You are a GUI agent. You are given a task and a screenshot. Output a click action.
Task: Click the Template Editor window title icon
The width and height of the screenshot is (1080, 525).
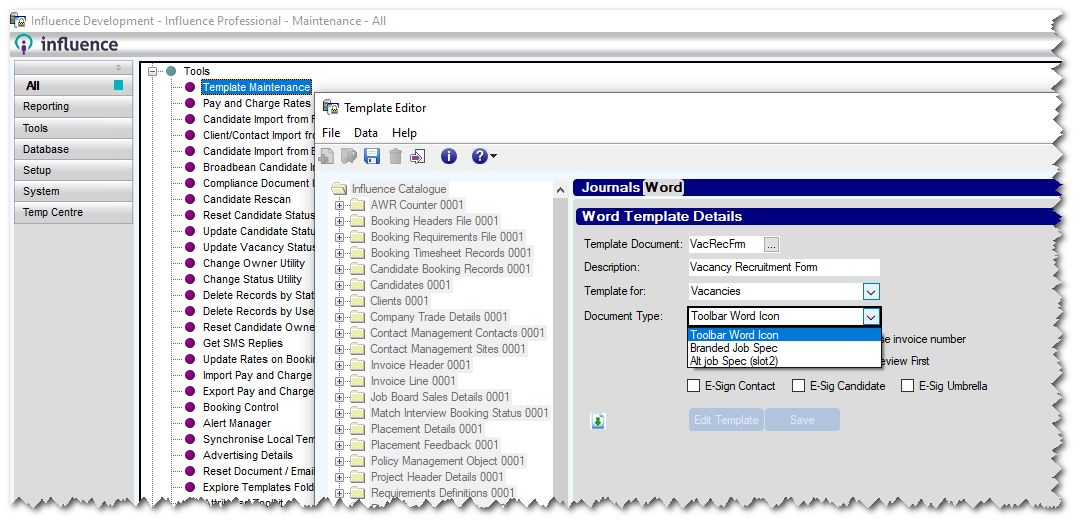pyautogui.click(x=331, y=107)
